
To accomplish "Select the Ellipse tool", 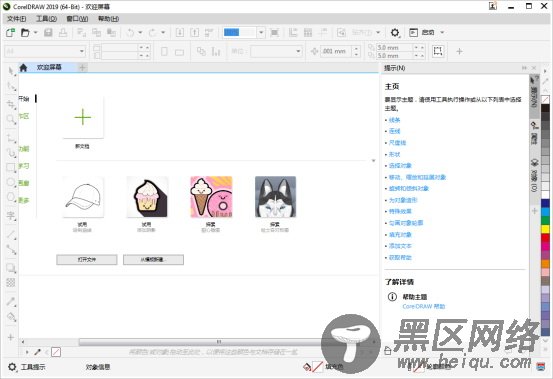I will click(x=11, y=182).
